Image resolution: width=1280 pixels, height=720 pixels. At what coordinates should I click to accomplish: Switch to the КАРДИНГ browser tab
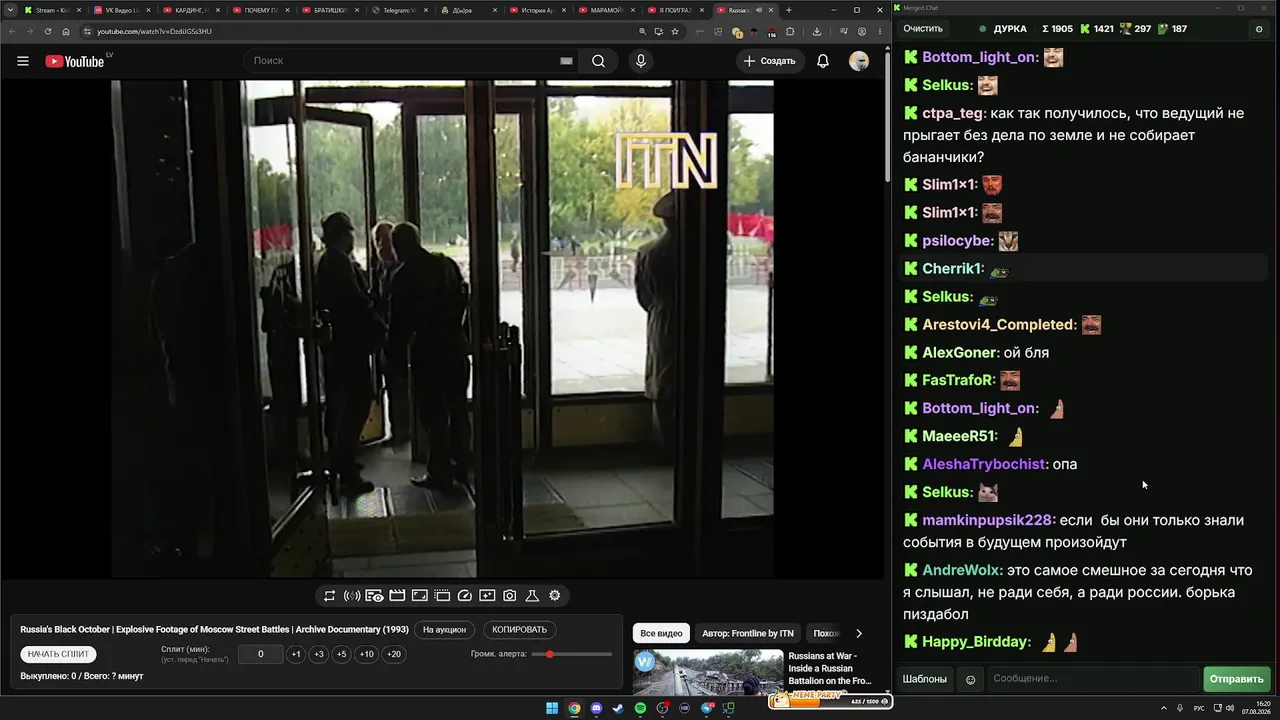pyautogui.click(x=189, y=10)
